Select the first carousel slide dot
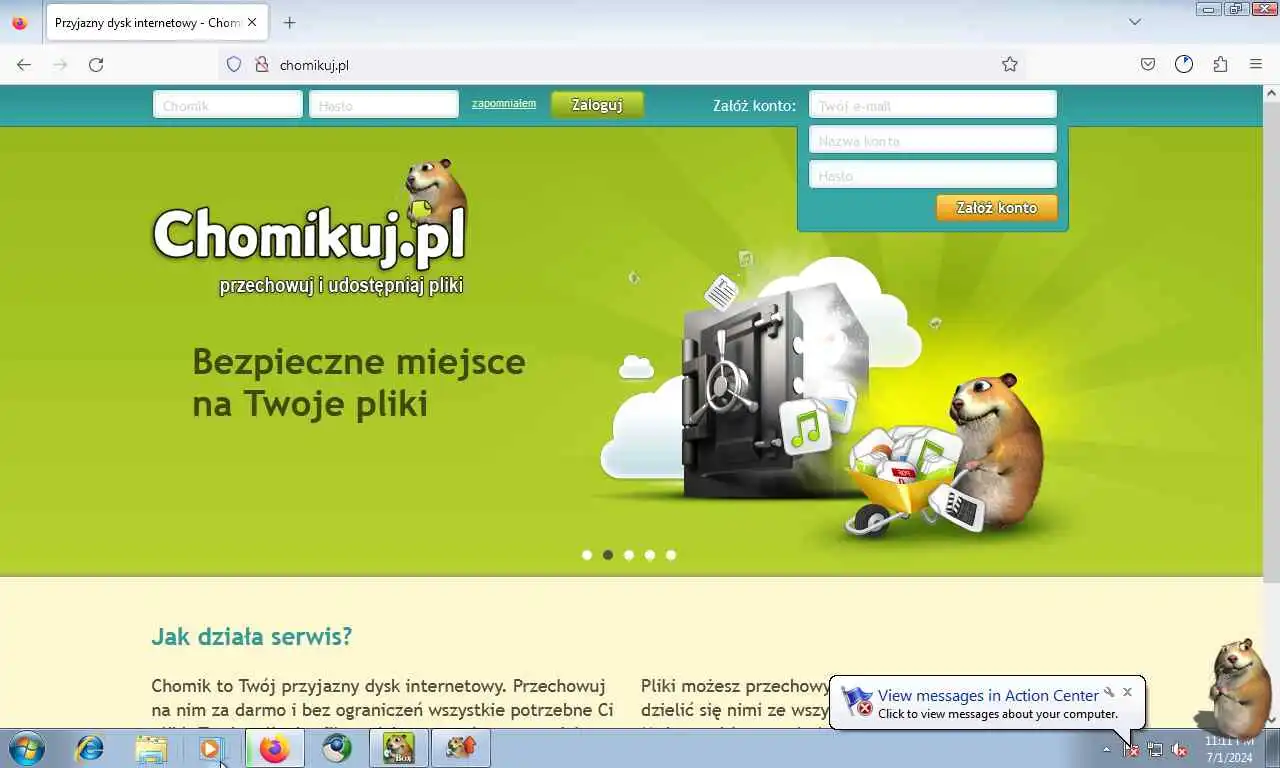 coord(587,555)
